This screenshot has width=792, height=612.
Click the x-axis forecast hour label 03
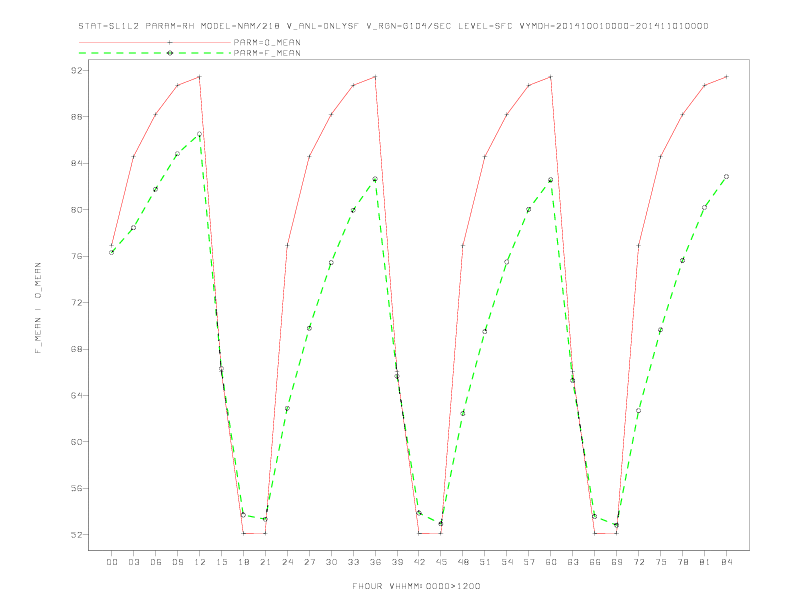pyautogui.click(x=133, y=562)
